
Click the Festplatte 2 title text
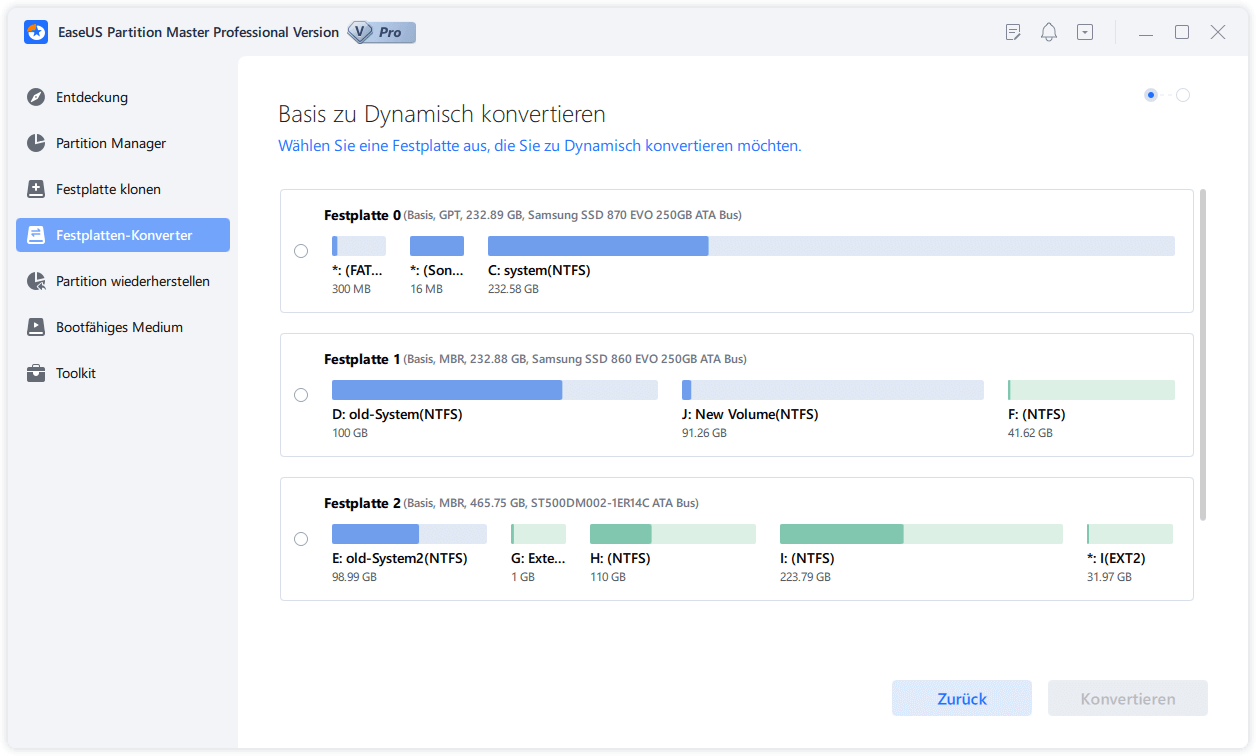362,503
